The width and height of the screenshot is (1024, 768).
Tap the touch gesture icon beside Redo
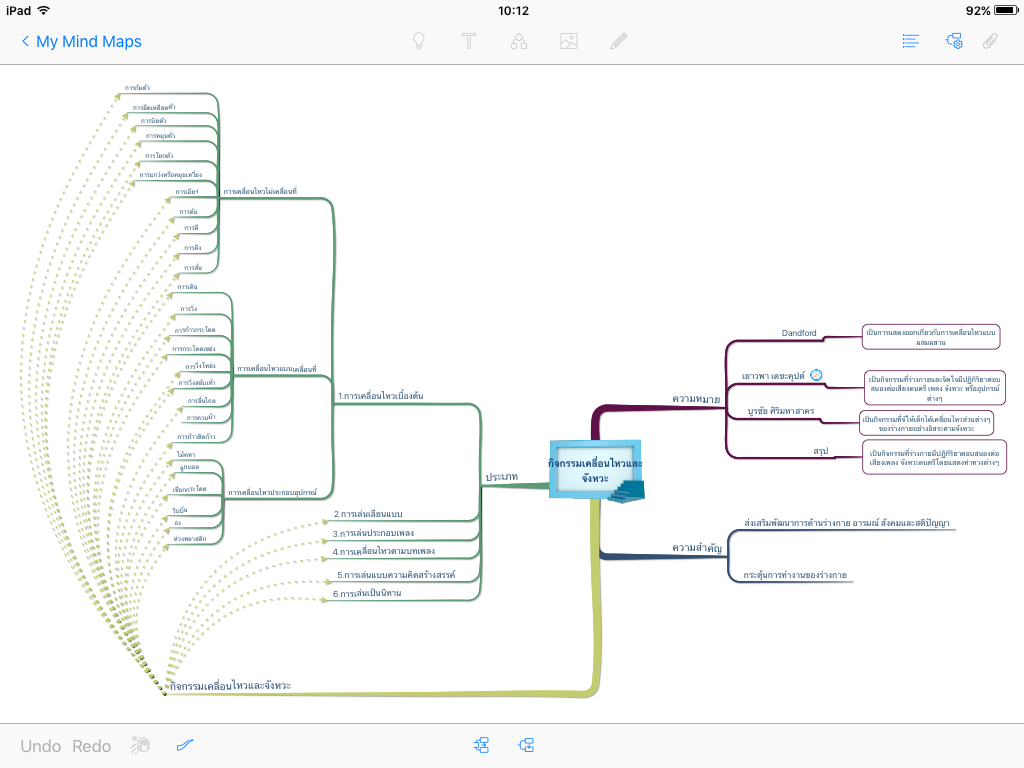pos(141,745)
